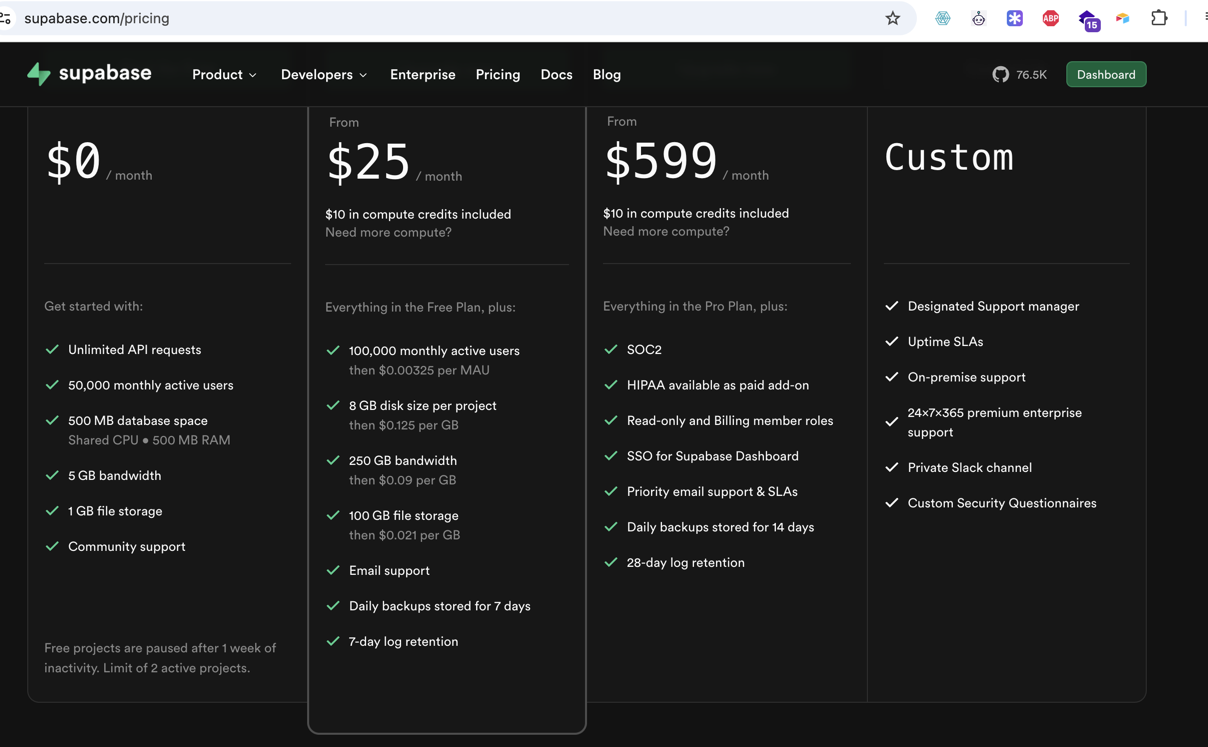Viewport: 1208px width, 747px height.
Task: Open the GitHub repository via the GitHub icon
Action: [x=1001, y=73]
